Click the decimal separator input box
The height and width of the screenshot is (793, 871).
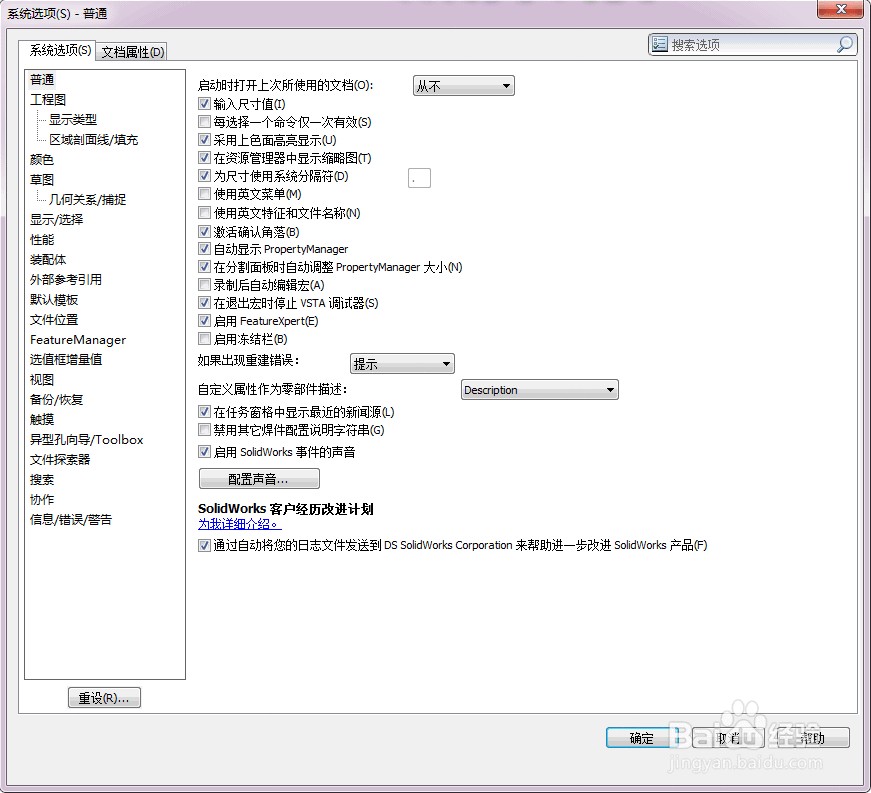pos(419,178)
